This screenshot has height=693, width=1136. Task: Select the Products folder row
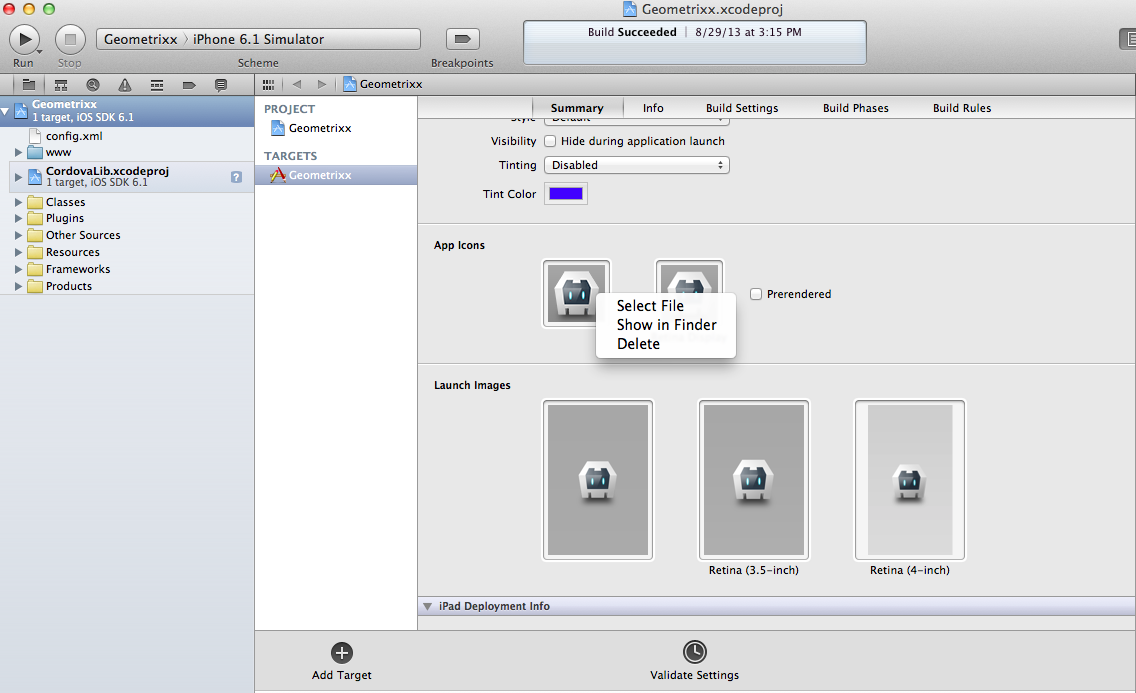click(x=127, y=286)
